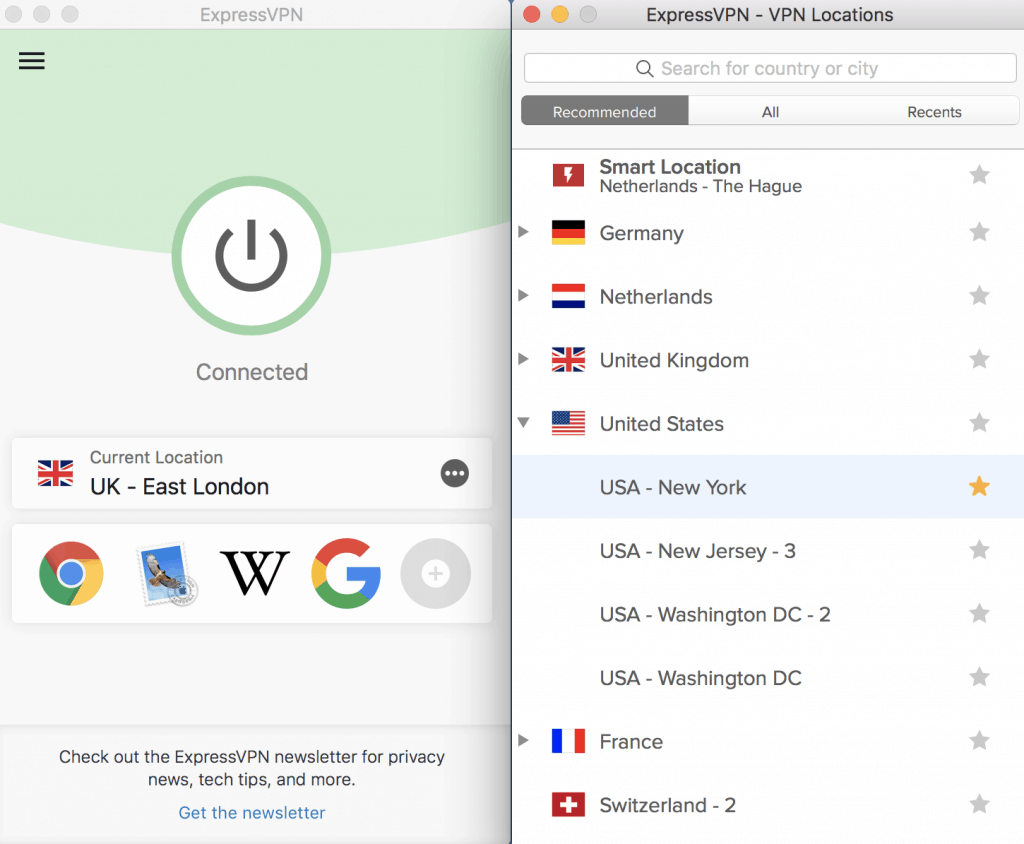The image size is (1024, 844).
Task: Select Switzerland - 2 location
Action: point(768,805)
